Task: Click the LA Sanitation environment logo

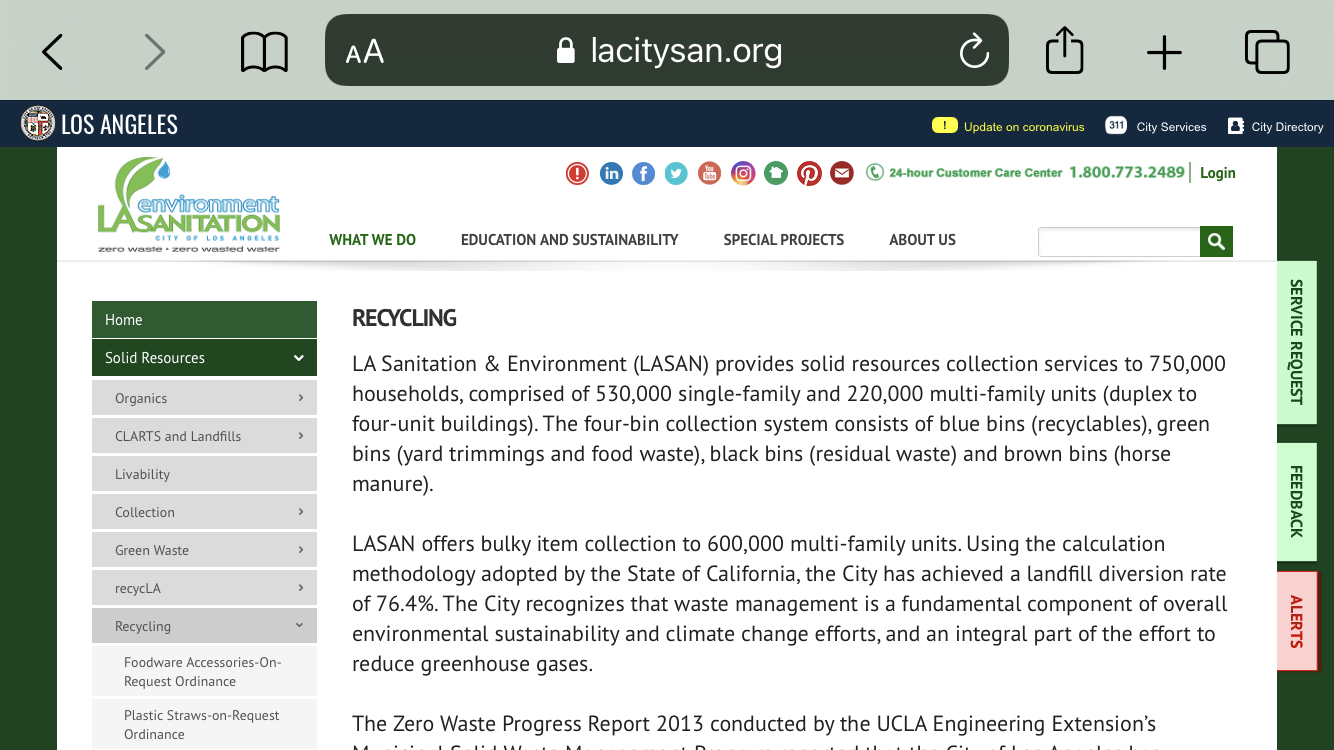Action: pos(189,205)
